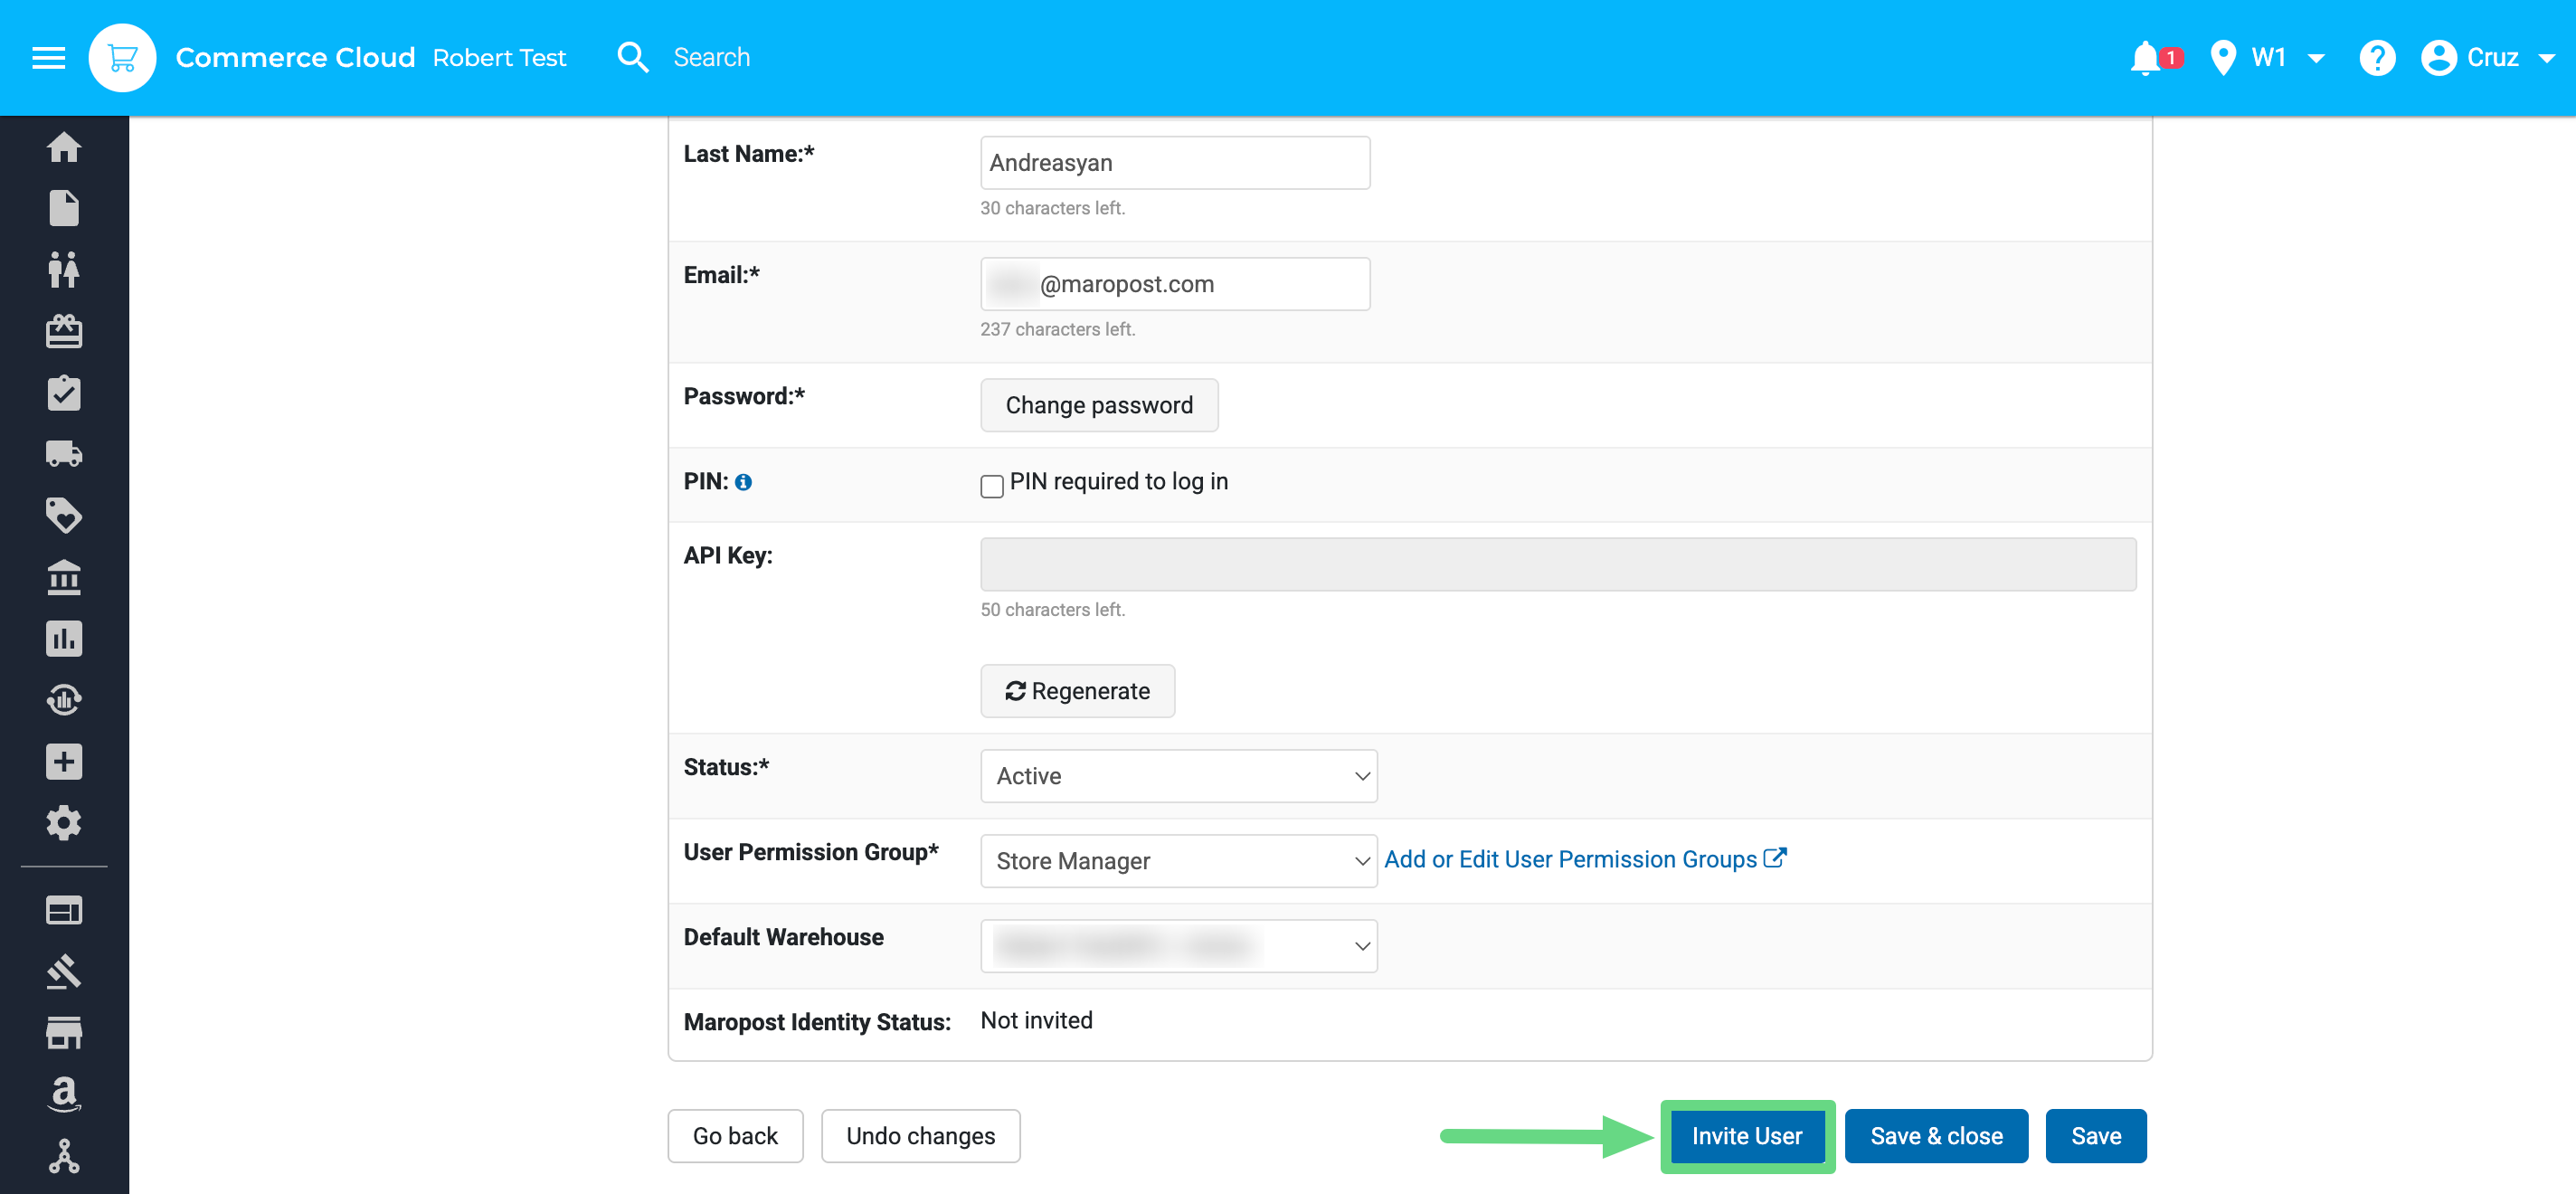Click the home icon in sidebar
Image resolution: width=2576 pixels, height=1194 pixels.
(x=64, y=147)
